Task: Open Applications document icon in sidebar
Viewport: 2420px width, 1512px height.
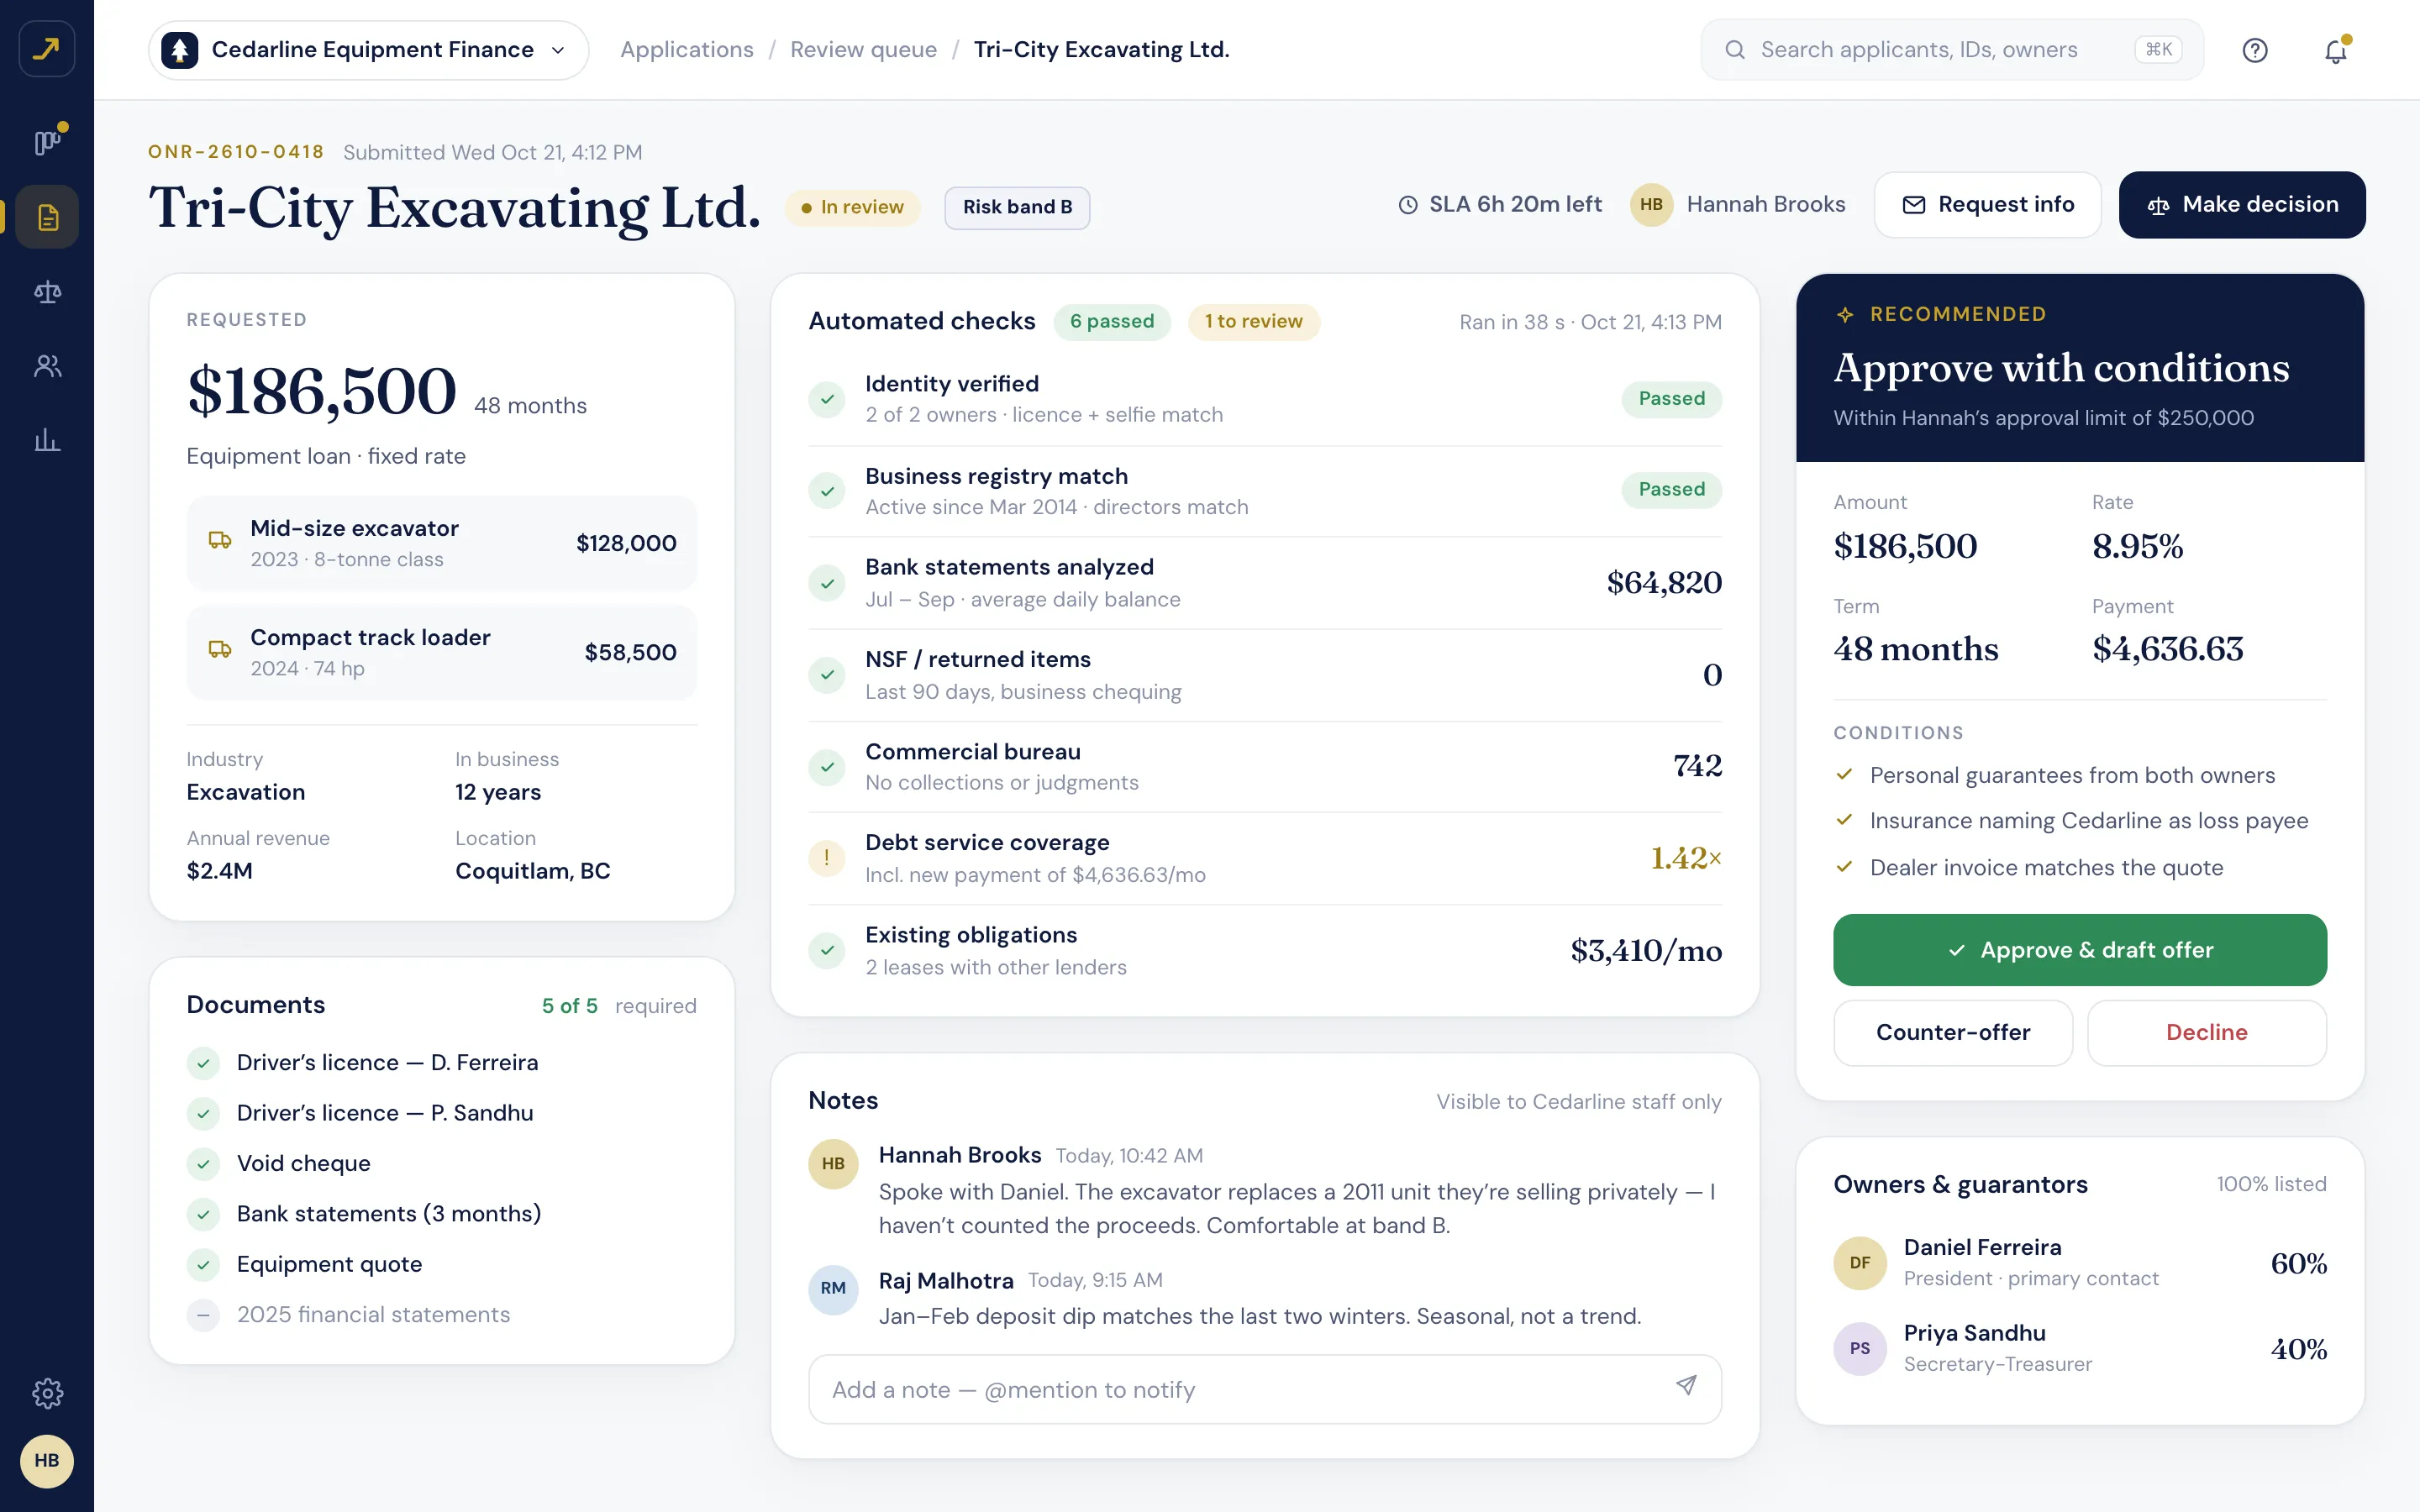Action: pos(47,217)
